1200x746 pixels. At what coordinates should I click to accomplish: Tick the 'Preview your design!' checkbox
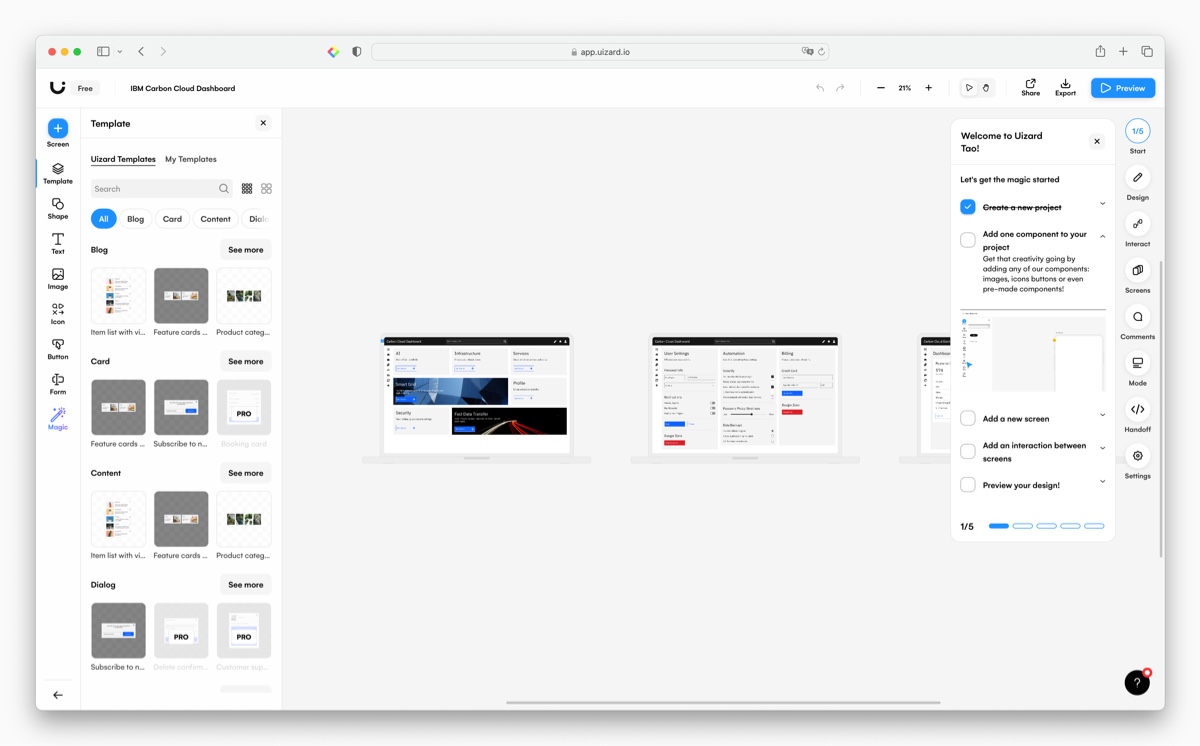[968, 485]
